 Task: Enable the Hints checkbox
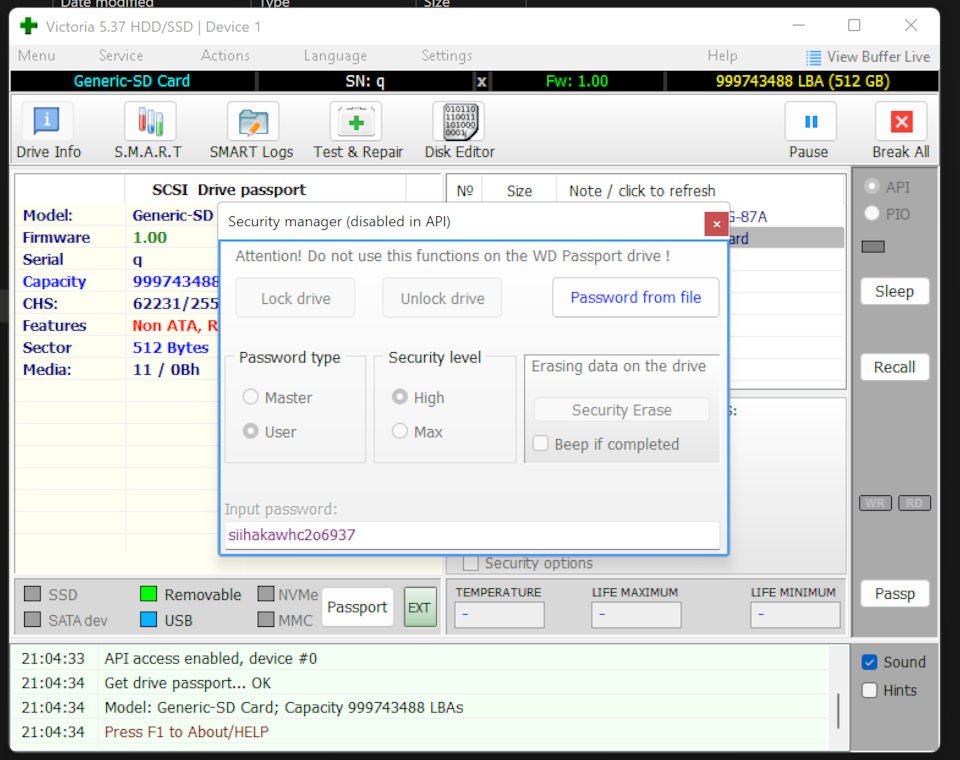coord(869,690)
